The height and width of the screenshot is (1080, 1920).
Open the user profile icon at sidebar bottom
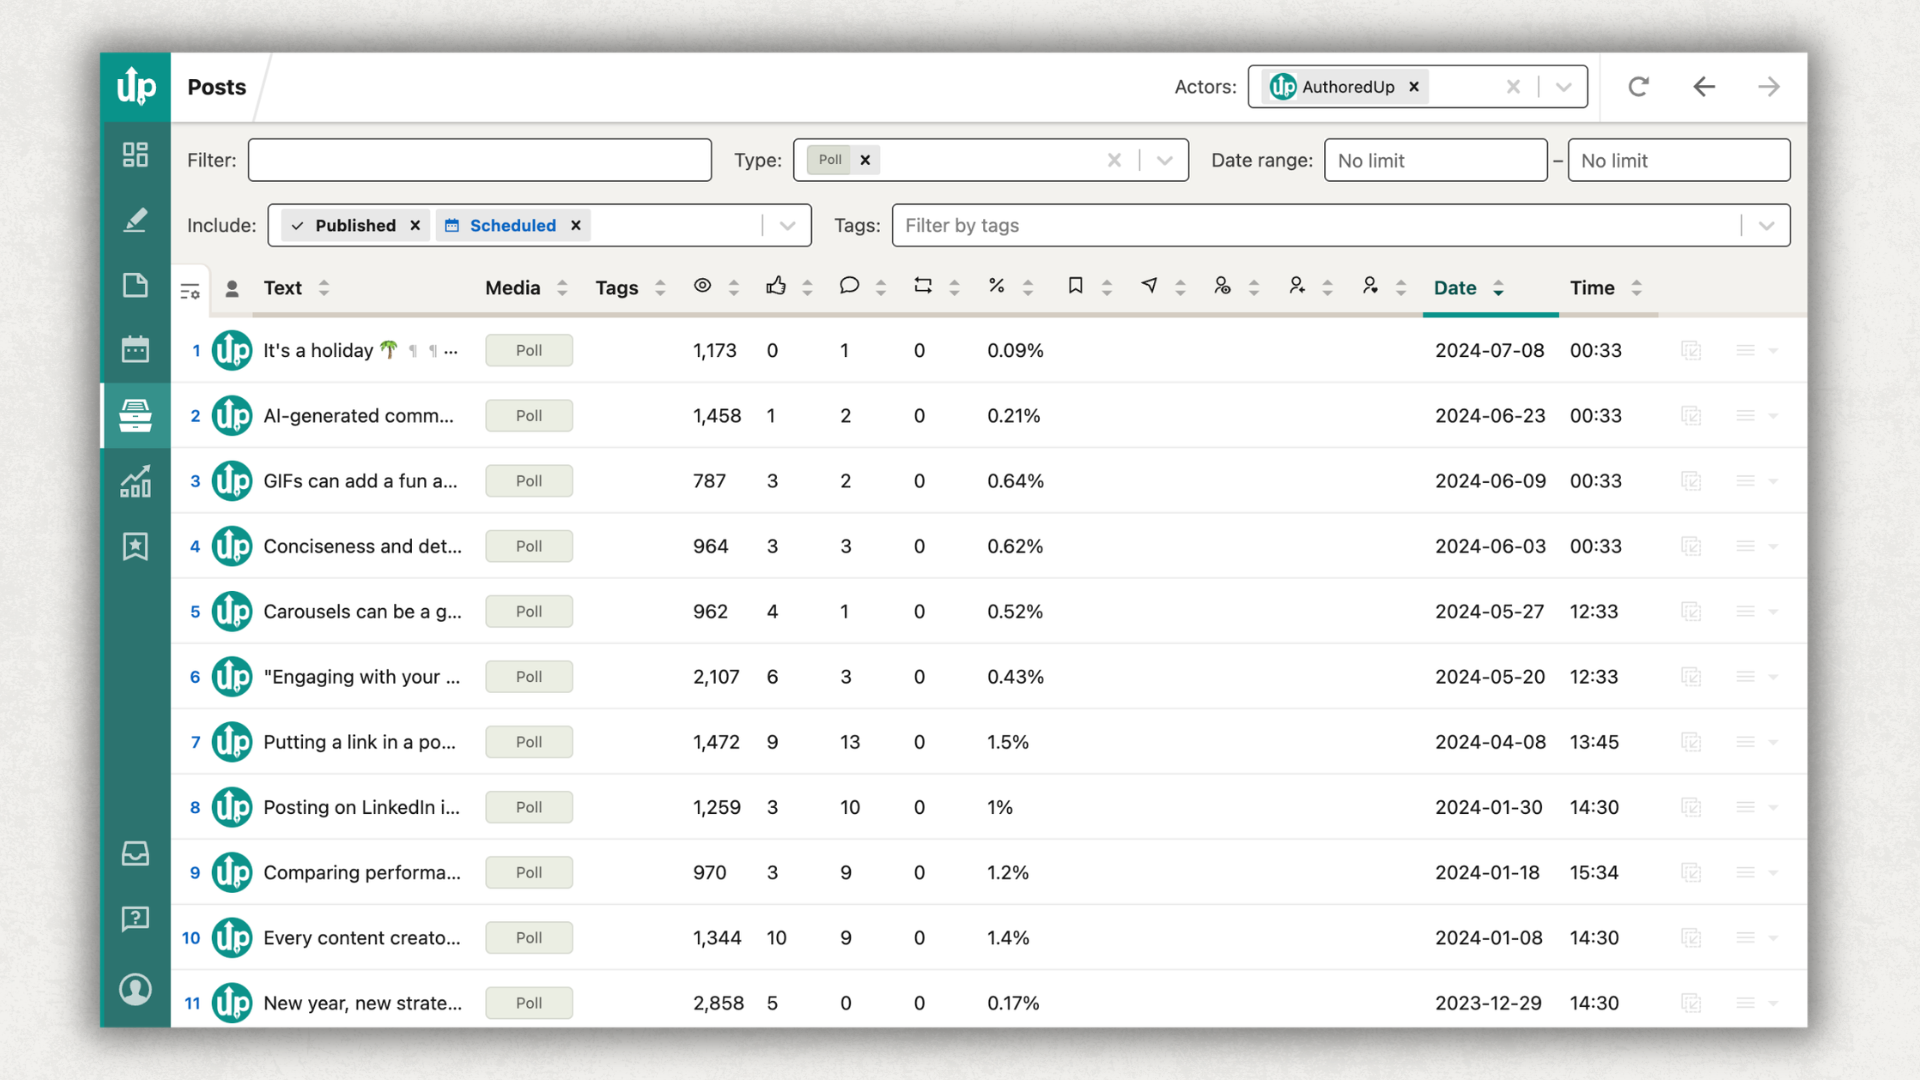(x=135, y=989)
